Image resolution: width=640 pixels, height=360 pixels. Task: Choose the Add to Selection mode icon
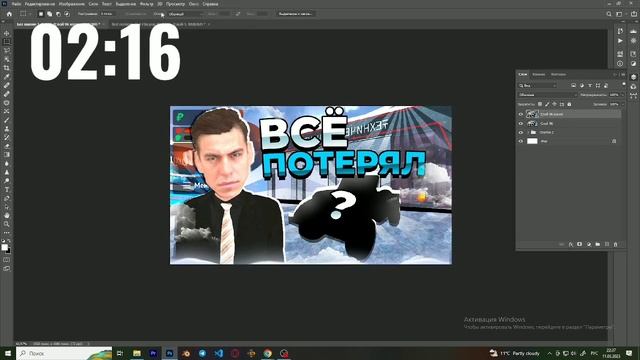49,14
